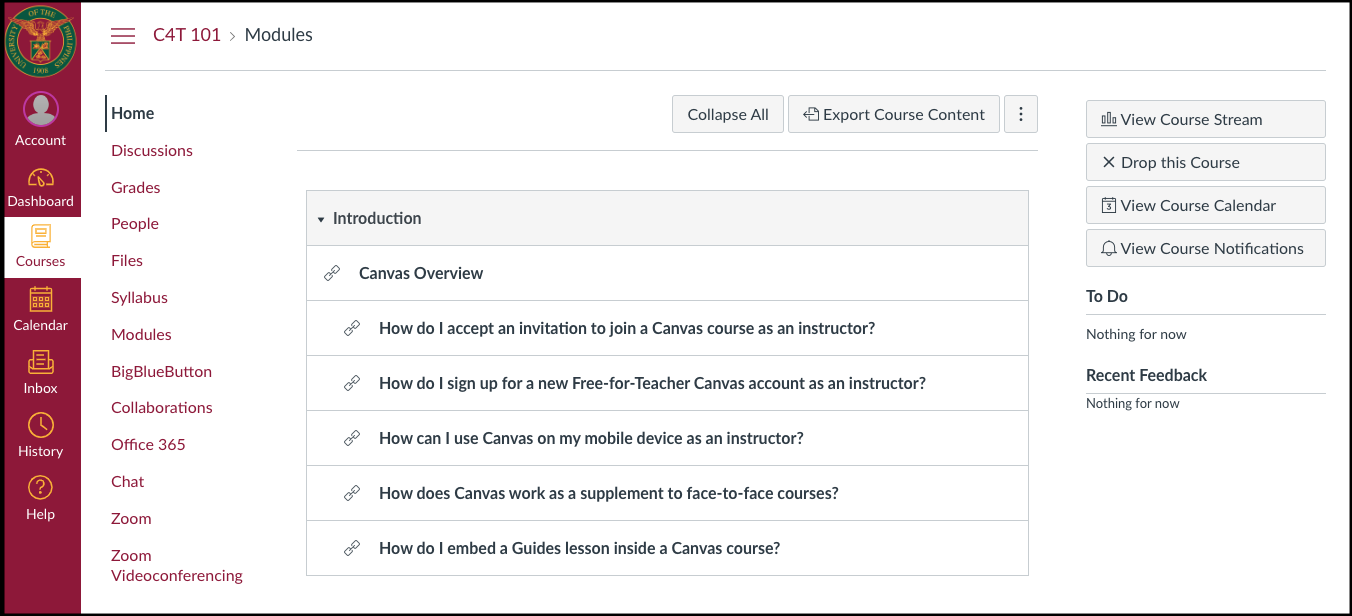1352x616 pixels.
Task: Open History in the global sidebar
Action: tap(41, 435)
